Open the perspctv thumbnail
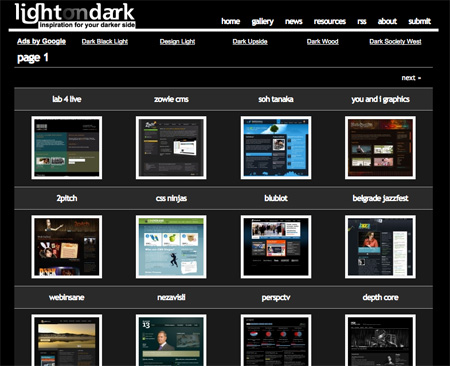 (276, 340)
